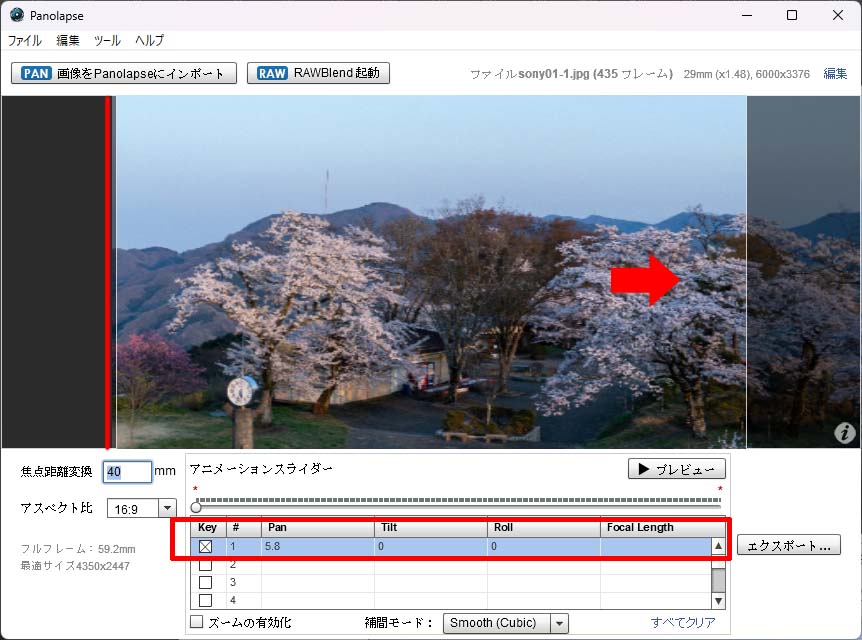This screenshot has height=640, width=862.
Task: Click the PAN import image button
Action: click(124, 73)
